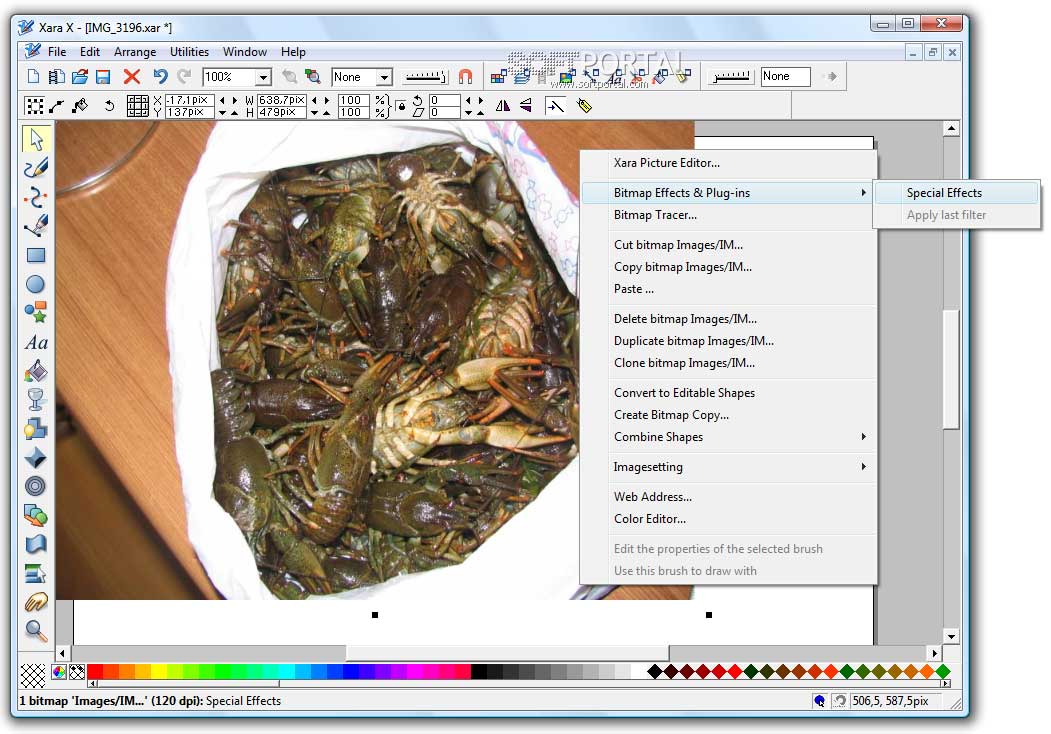Pick the Zoom magnifier tool
The width and height of the screenshot is (1051, 734).
[36, 631]
